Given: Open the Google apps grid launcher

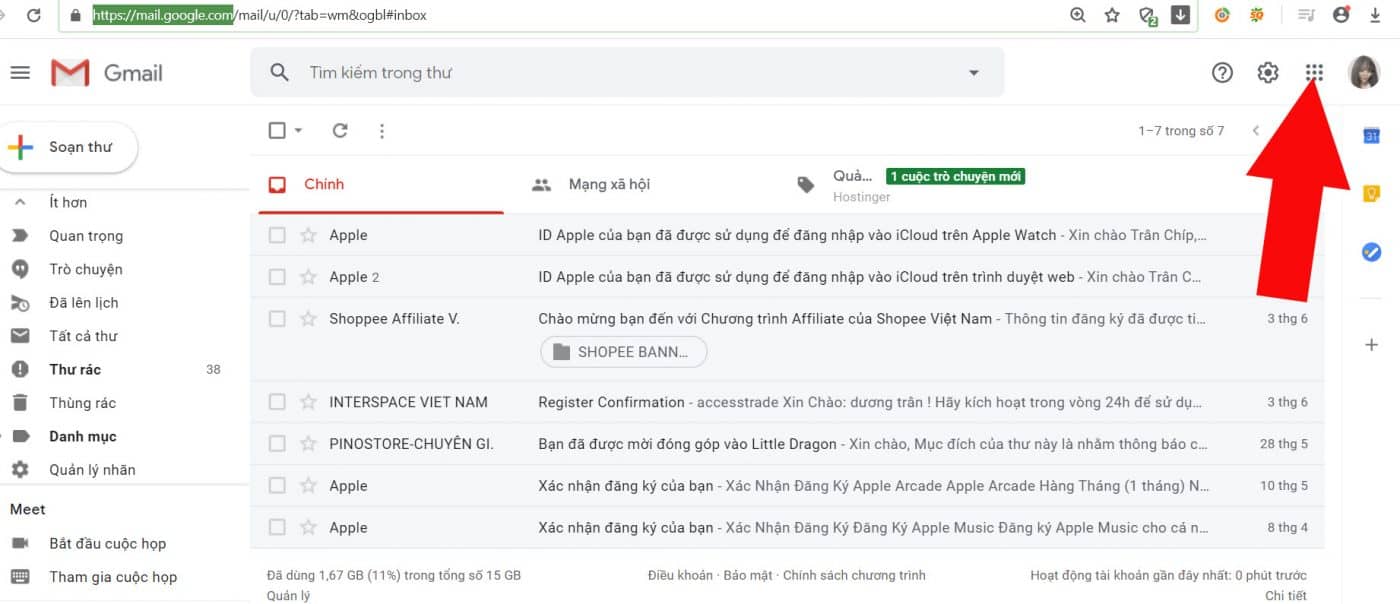Looking at the screenshot, I should 1313,72.
